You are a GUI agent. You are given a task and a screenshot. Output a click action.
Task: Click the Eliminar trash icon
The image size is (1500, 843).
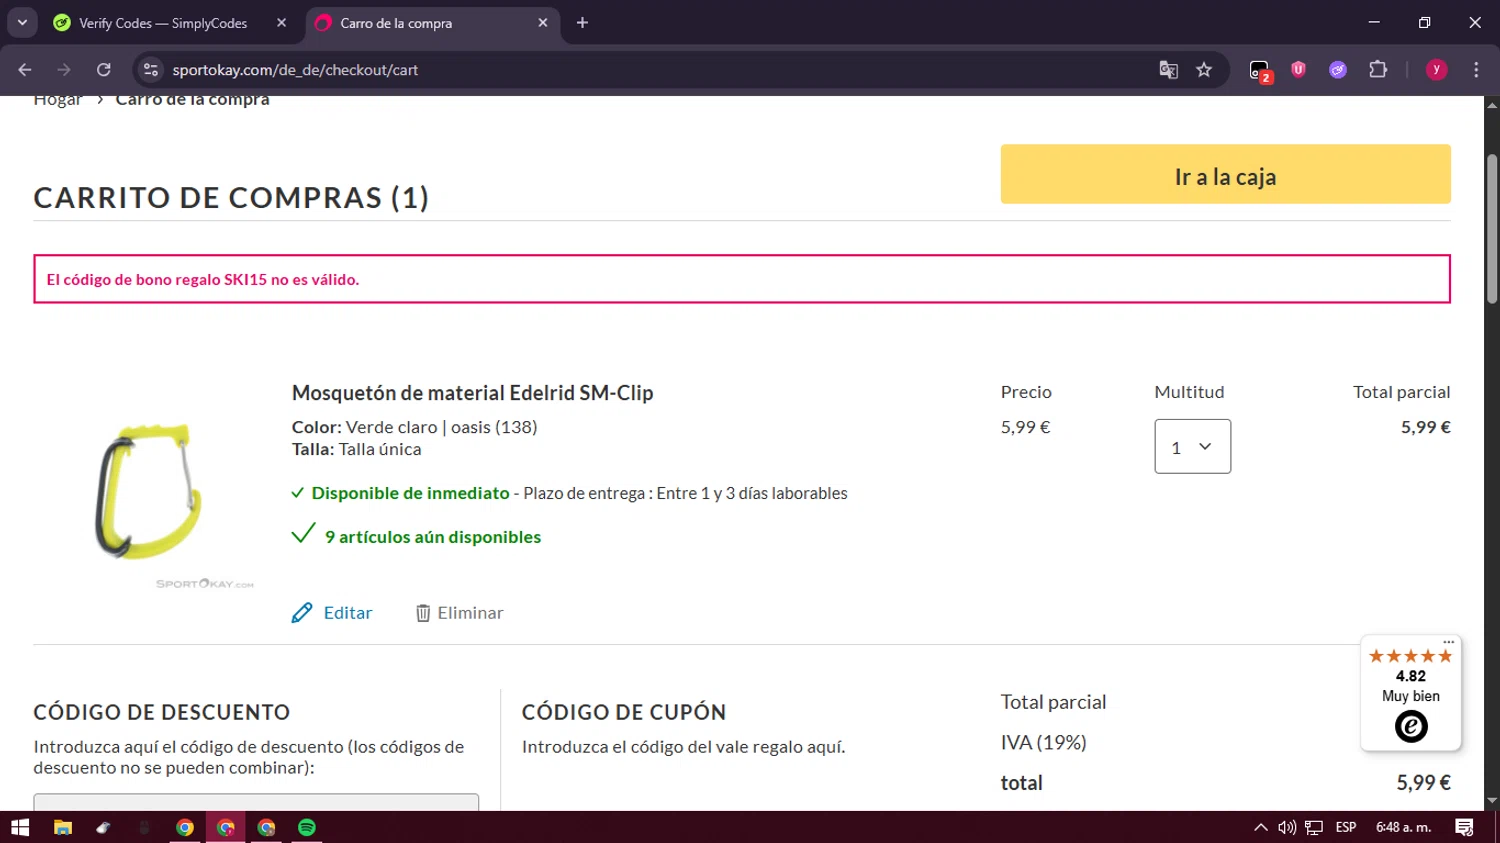point(423,613)
